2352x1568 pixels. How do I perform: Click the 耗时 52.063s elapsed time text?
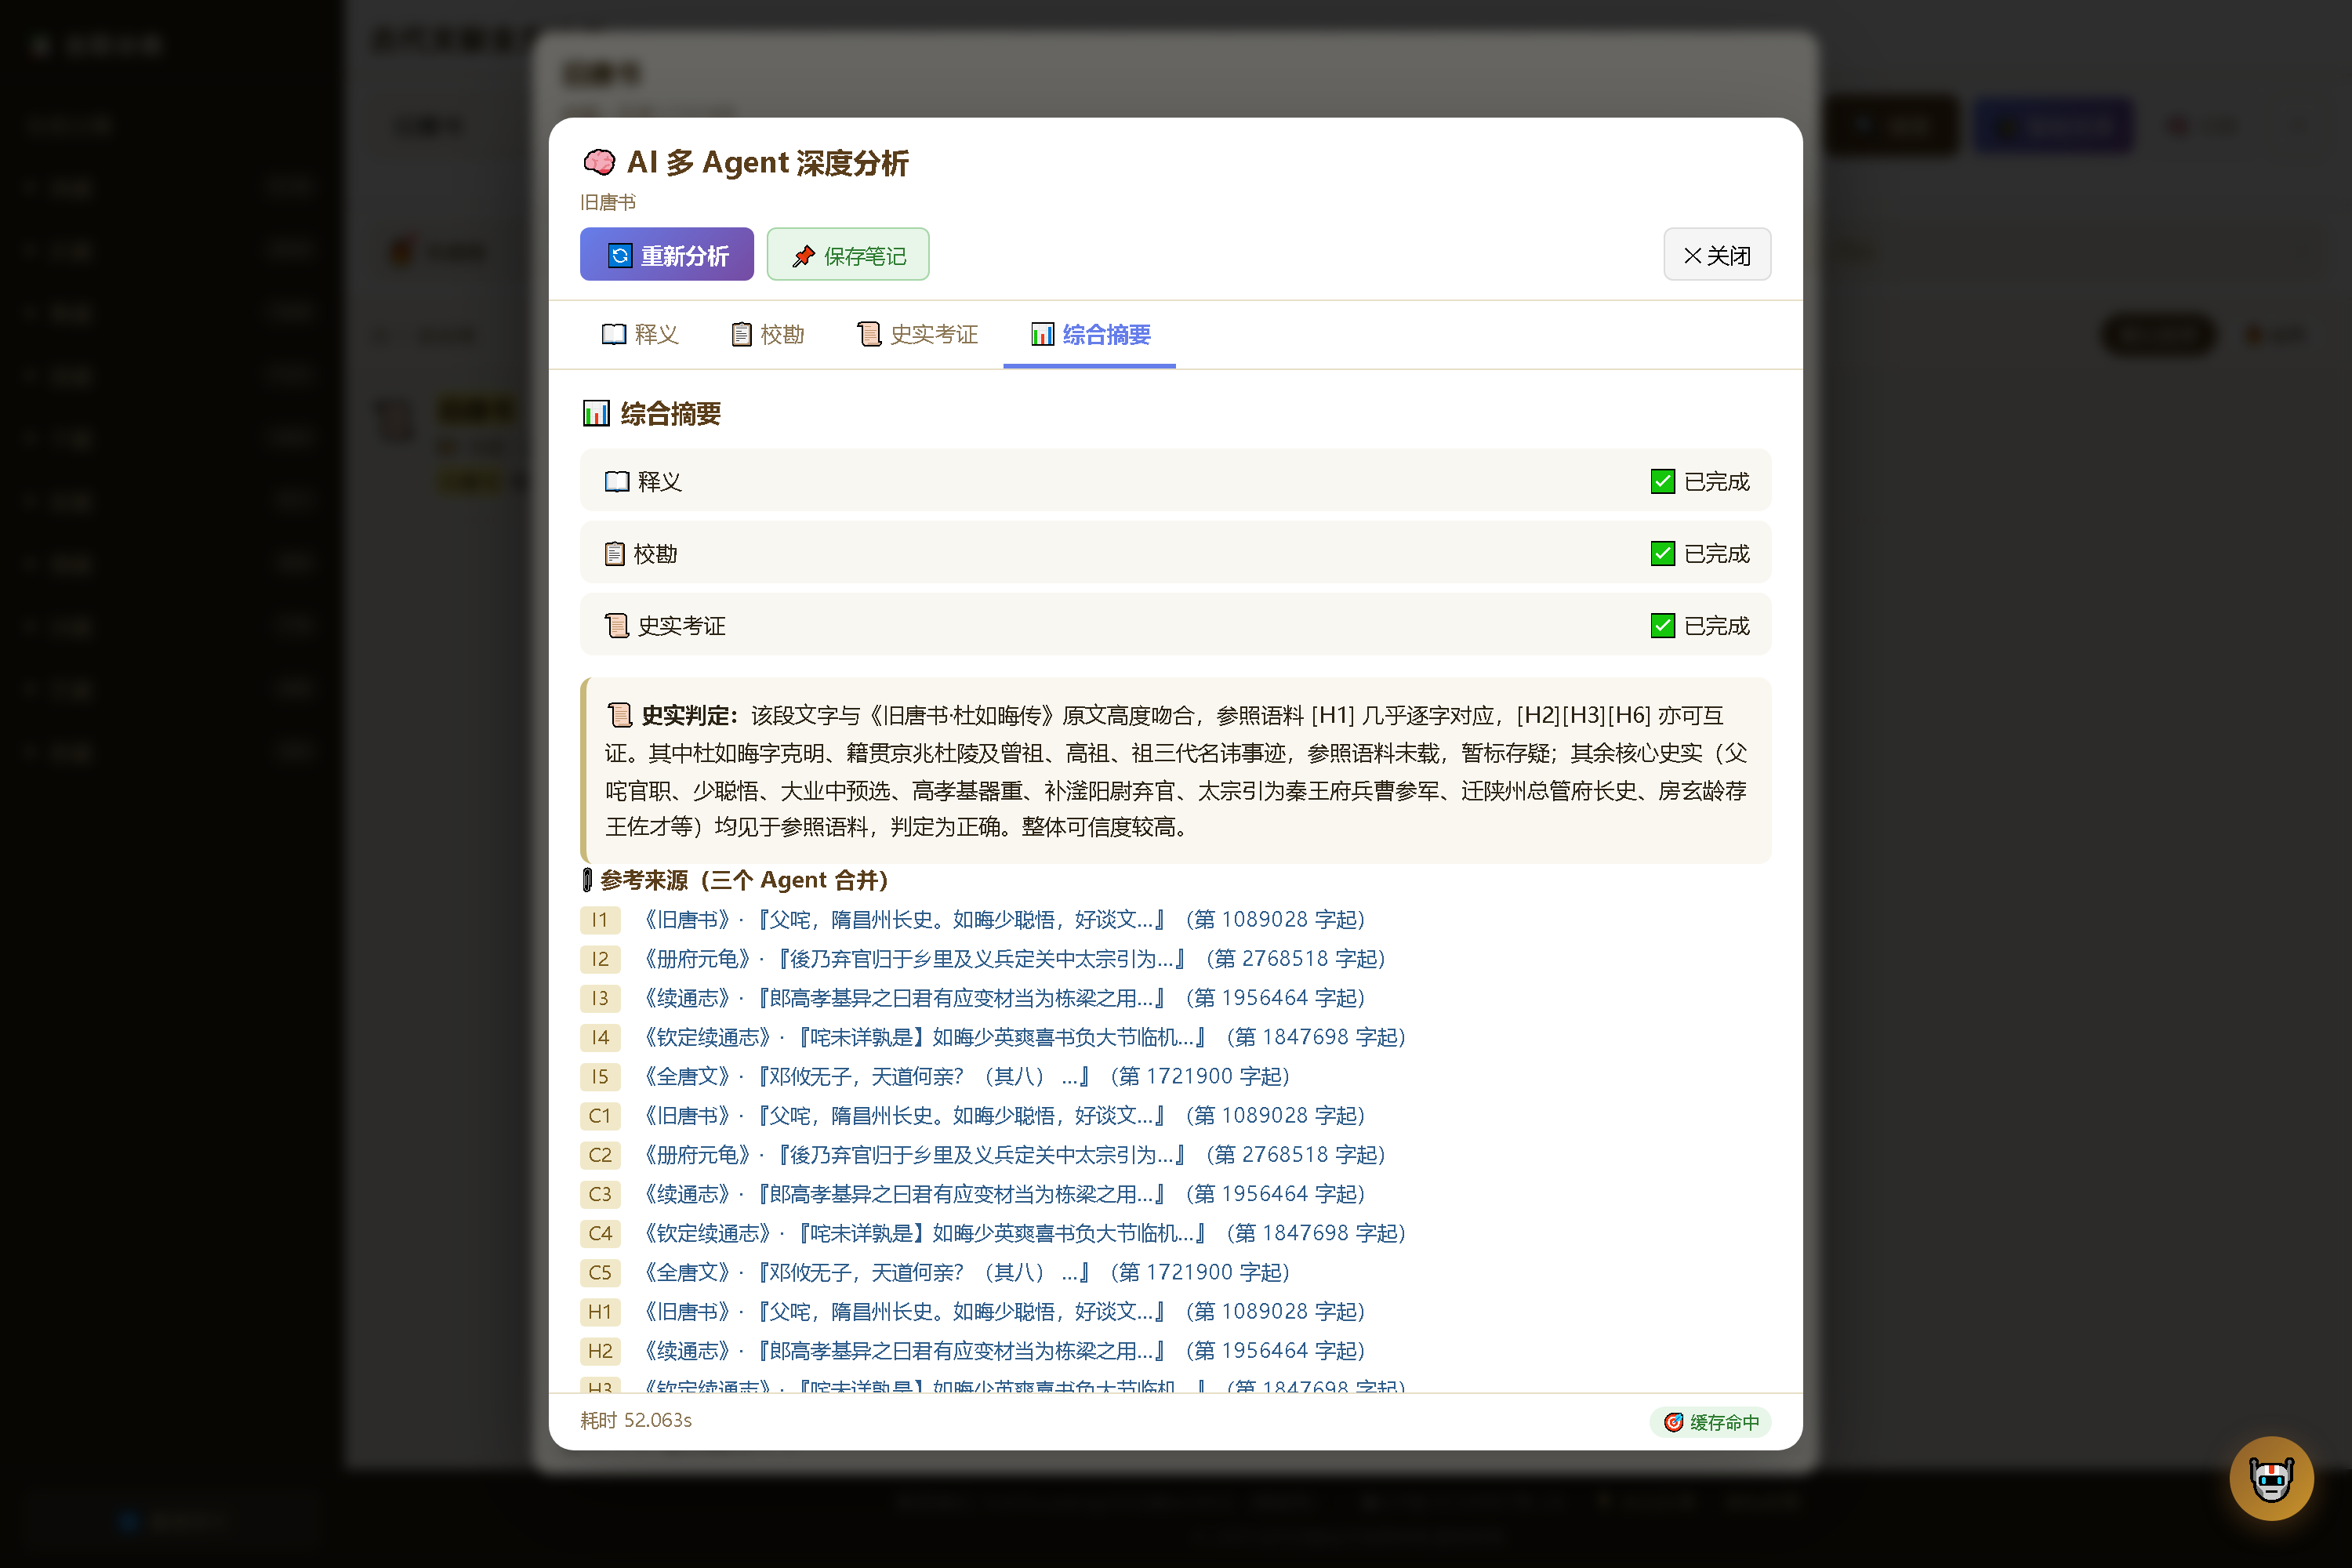point(636,1420)
